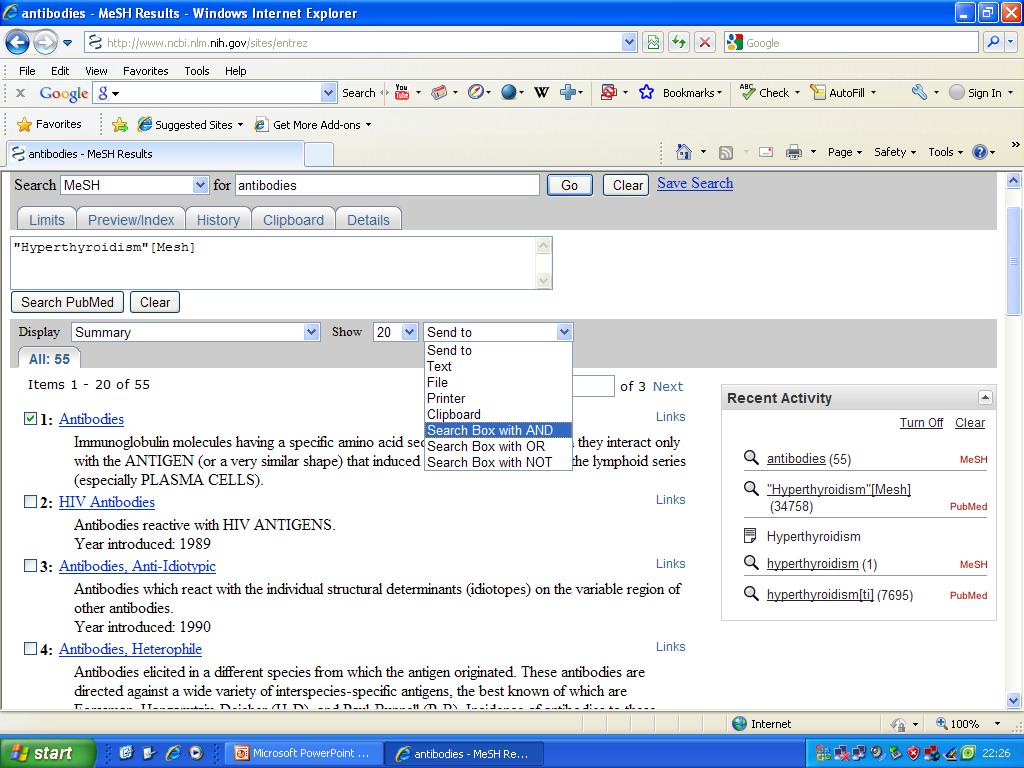The height and width of the screenshot is (768, 1024).
Task: Uncheck the checkbox for 1: Antibodies
Action: click(30, 419)
